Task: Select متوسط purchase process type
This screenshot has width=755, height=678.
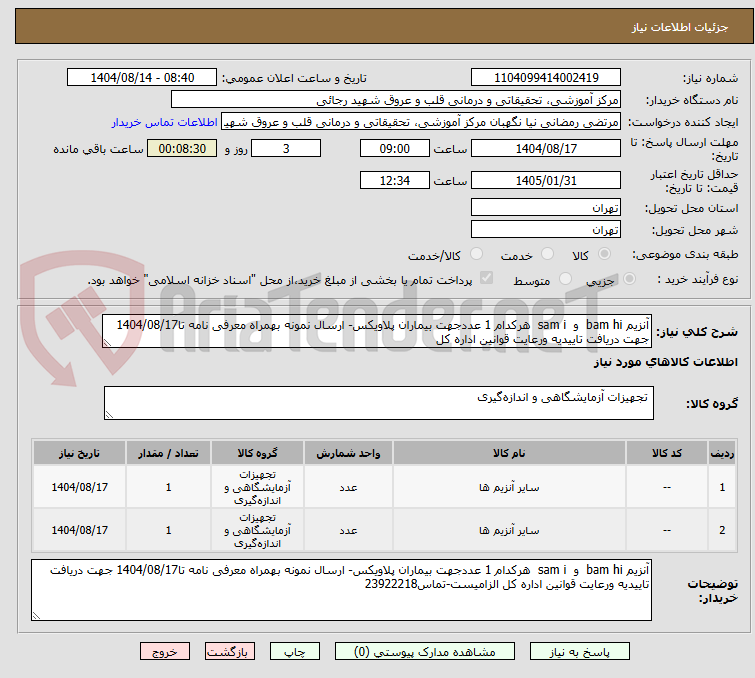Action: (x=567, y=279)
